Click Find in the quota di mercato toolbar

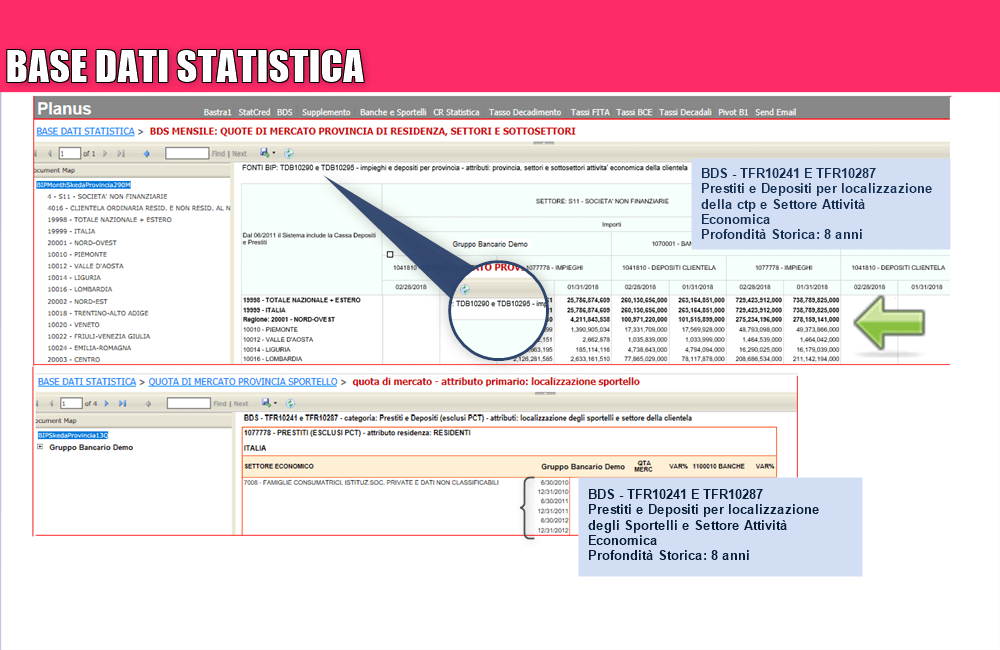click(220, 404)
